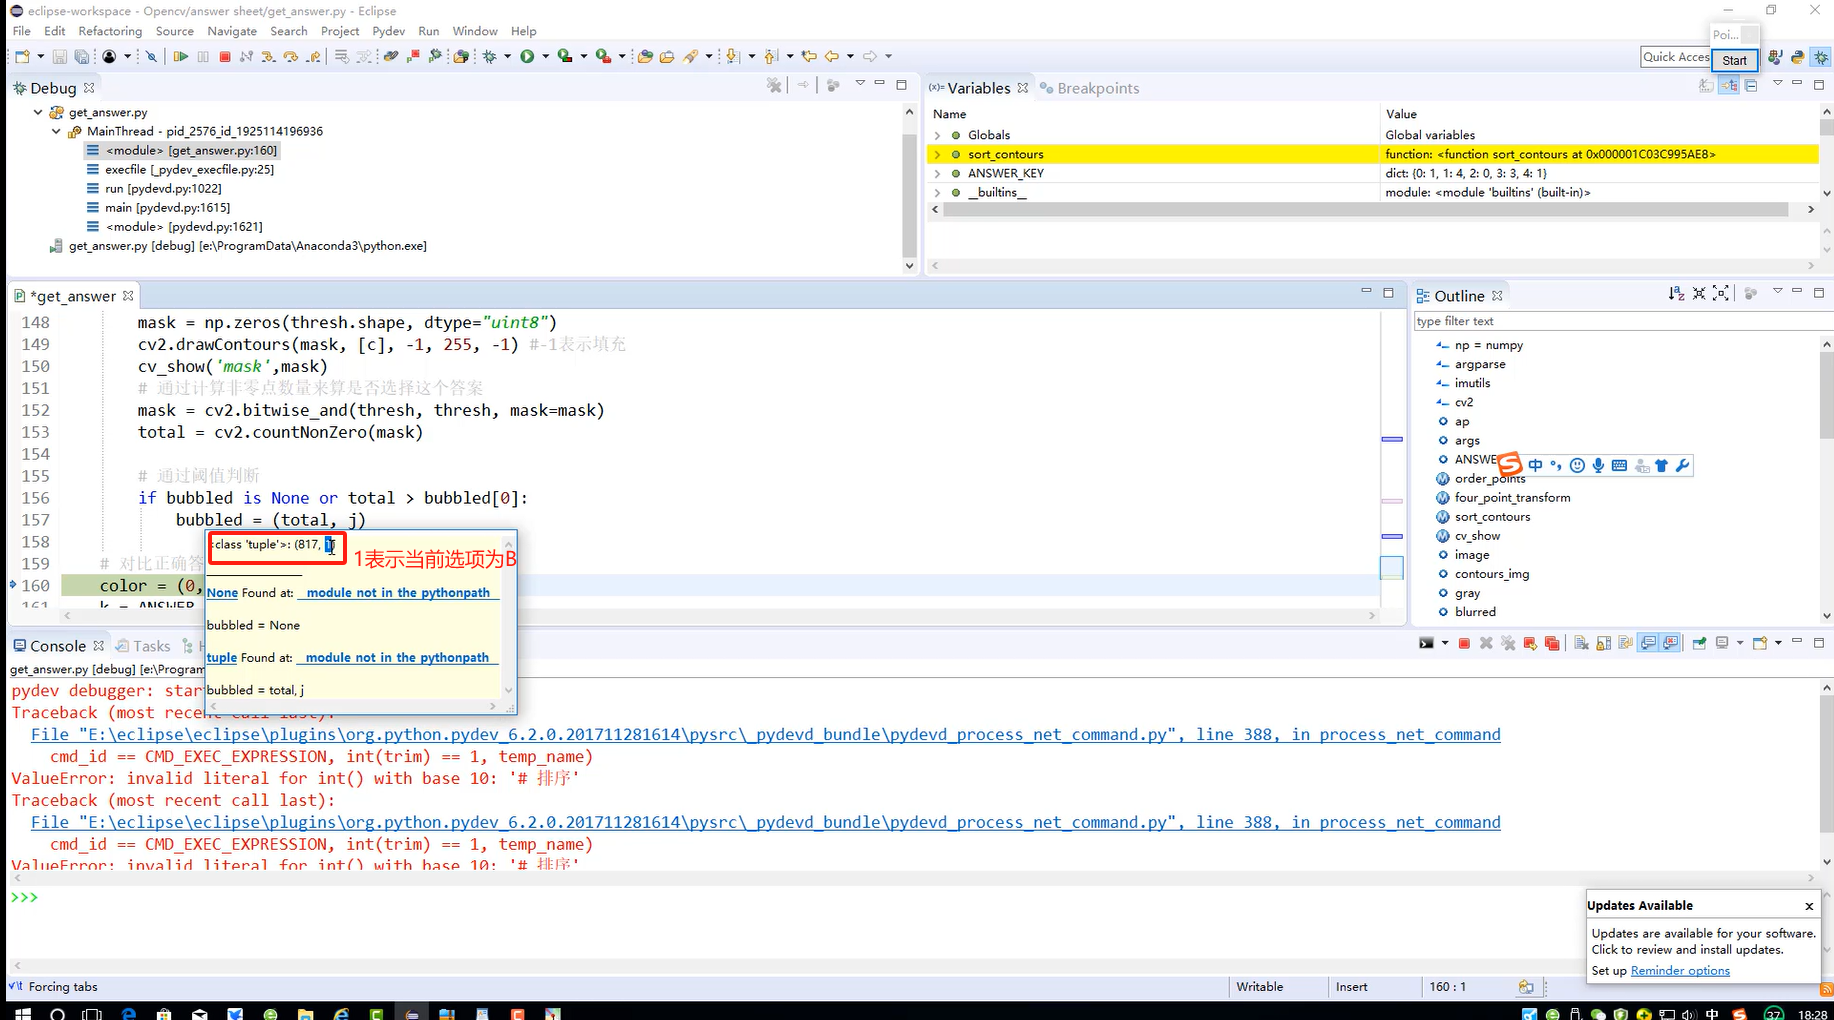Collapse the MainThread tree node

[56, 131]
